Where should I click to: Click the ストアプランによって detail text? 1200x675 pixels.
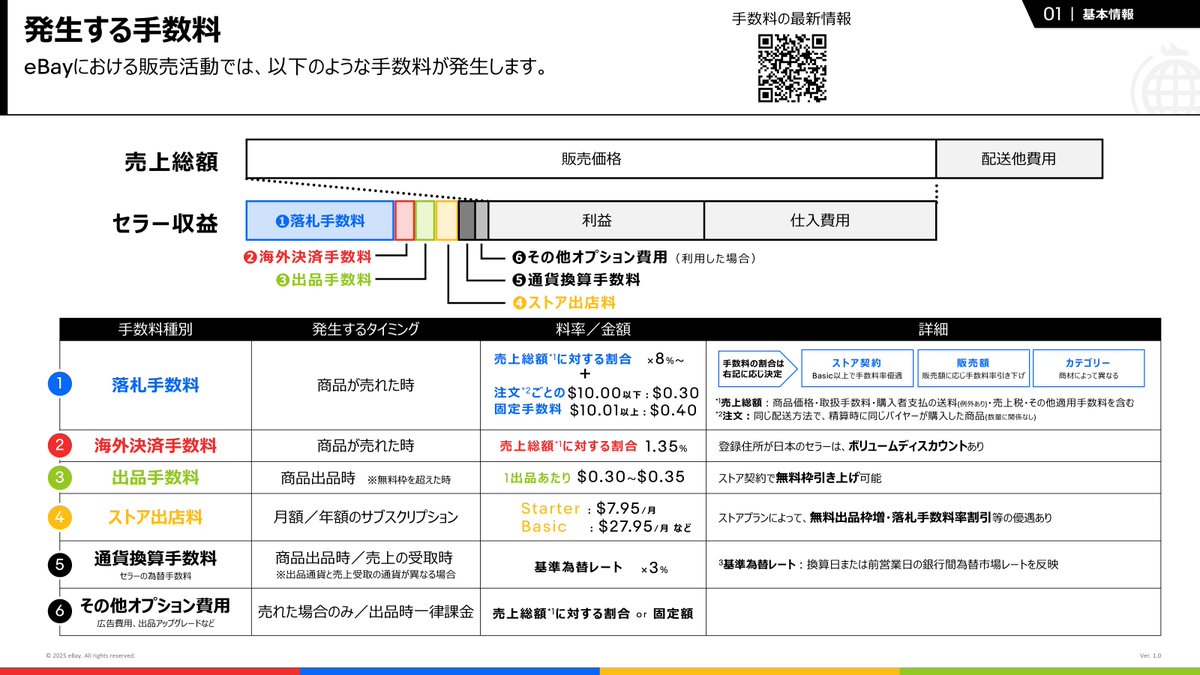[x=885, y=518]
